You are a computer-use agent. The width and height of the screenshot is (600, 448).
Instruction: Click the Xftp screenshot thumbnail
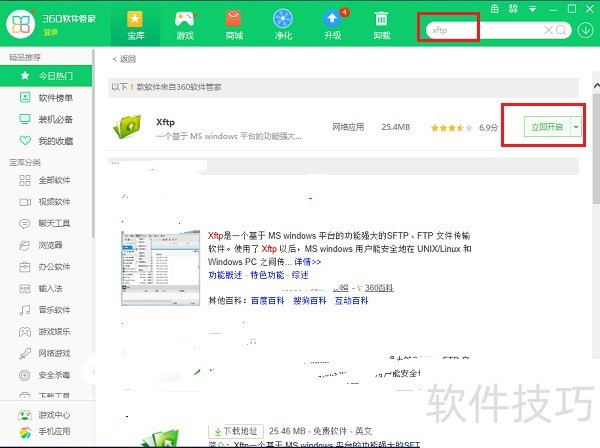[161, 268]
